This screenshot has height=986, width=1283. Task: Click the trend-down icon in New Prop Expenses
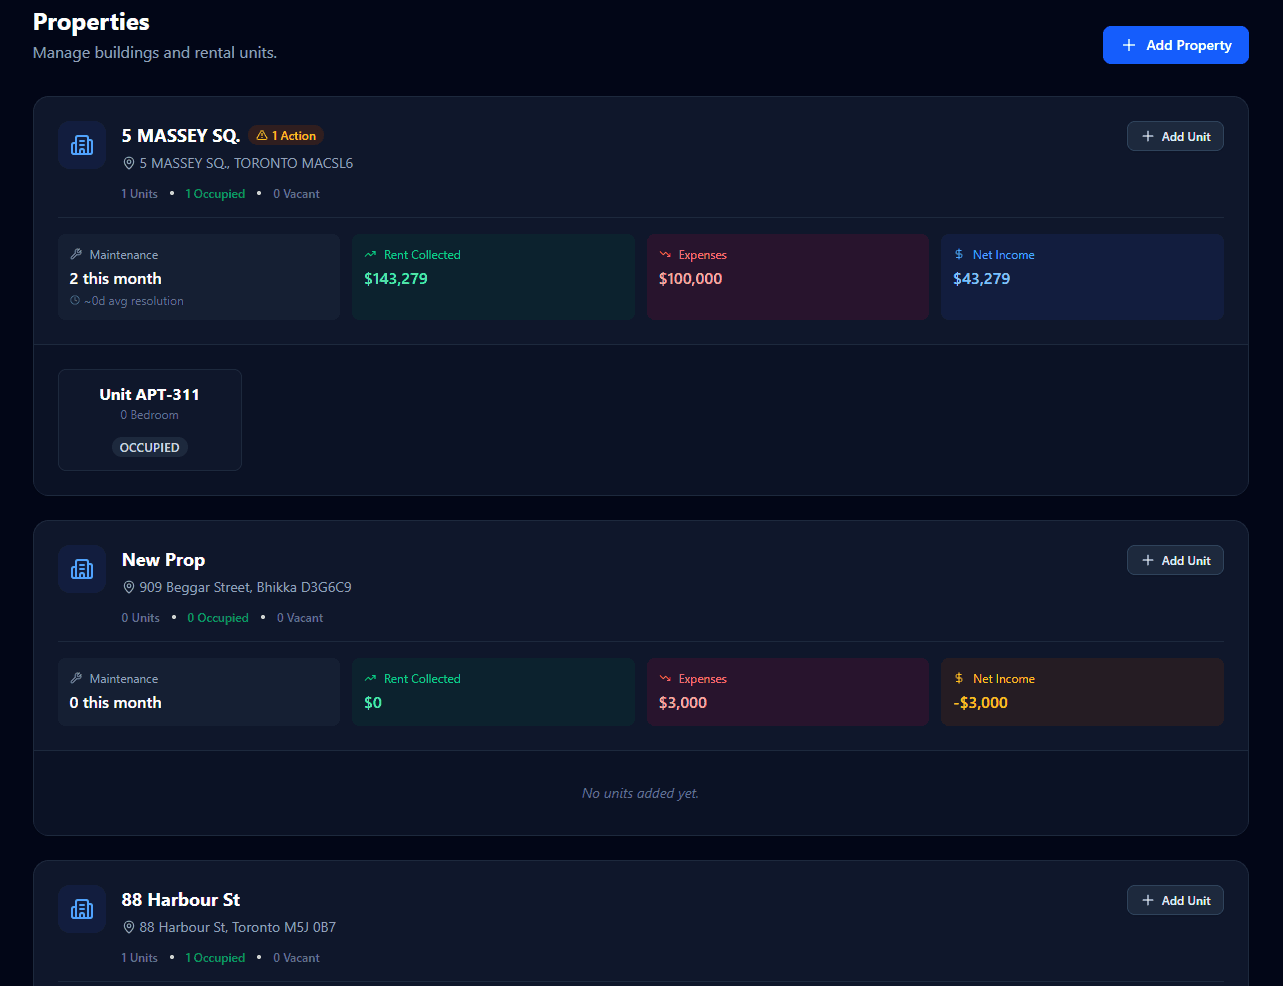tap(665, 679)
